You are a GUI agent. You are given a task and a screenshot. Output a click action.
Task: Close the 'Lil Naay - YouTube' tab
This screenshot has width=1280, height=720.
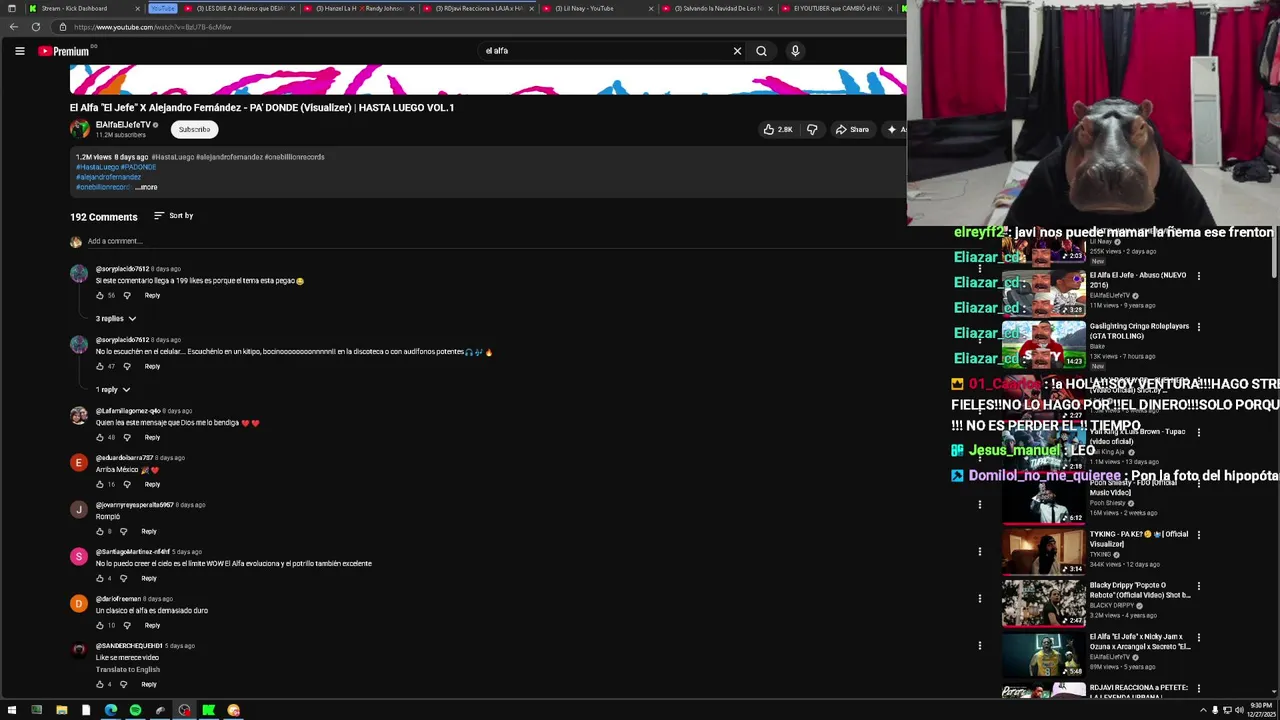tap(651, 8)
